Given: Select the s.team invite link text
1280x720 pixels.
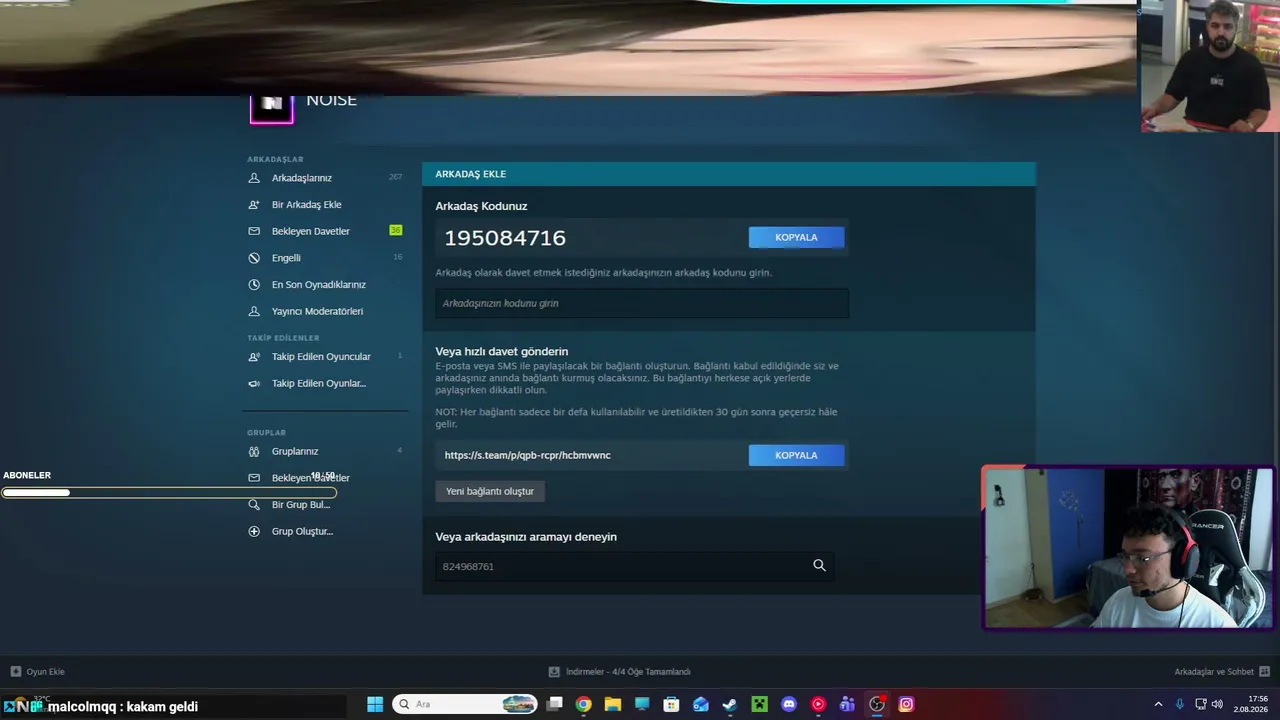Looking at the screenshot, I should pos(528,455).
